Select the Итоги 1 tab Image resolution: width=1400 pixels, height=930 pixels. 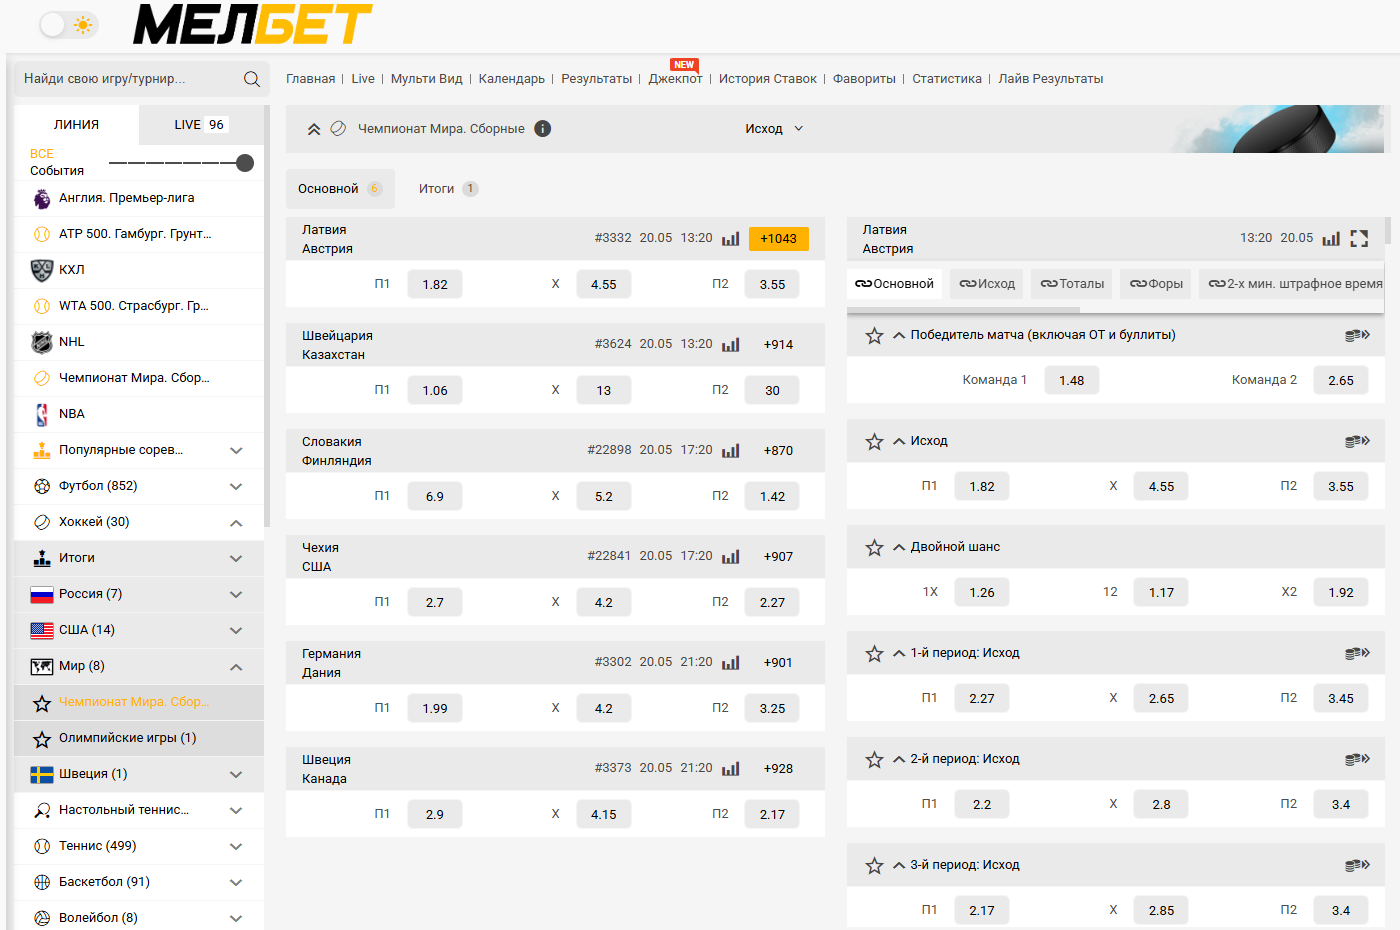click(x=448, y=188)
